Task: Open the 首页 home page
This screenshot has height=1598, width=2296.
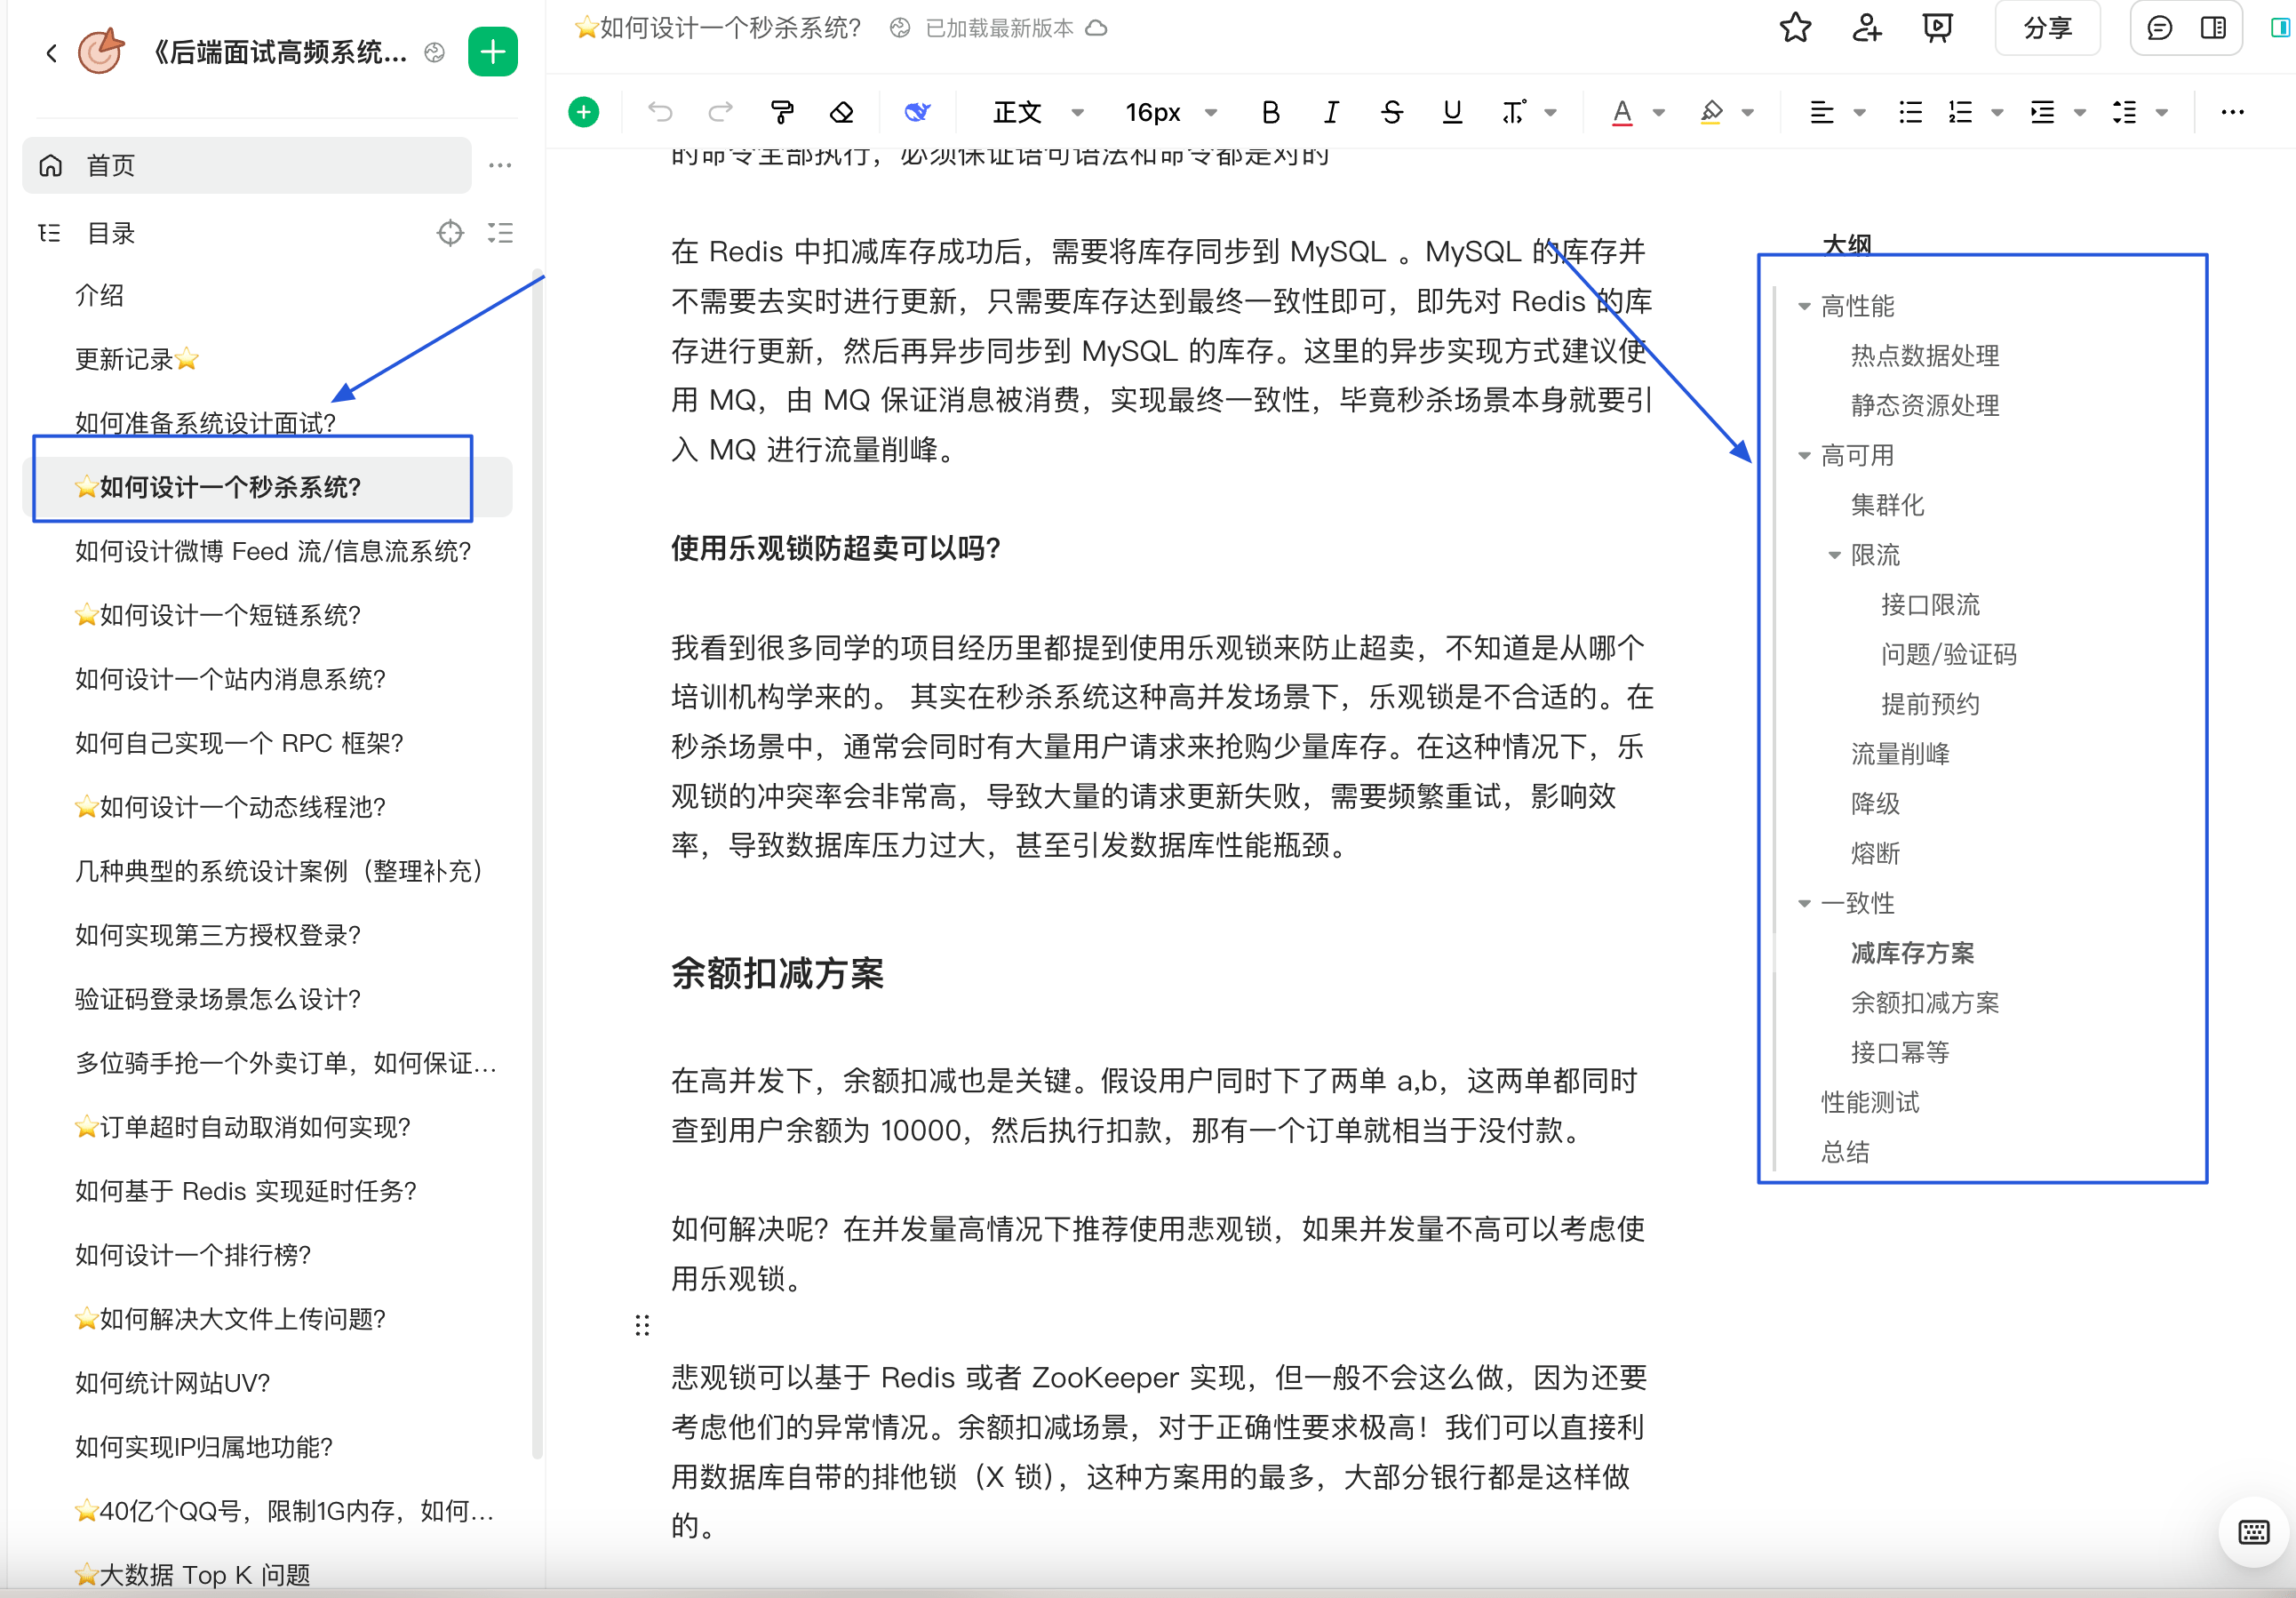Action: pyautogui.click(x=247, y=165)
